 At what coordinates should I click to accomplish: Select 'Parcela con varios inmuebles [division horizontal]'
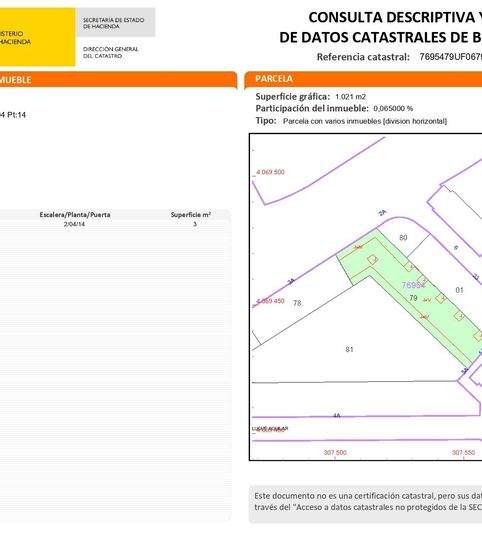coord(365,121)
